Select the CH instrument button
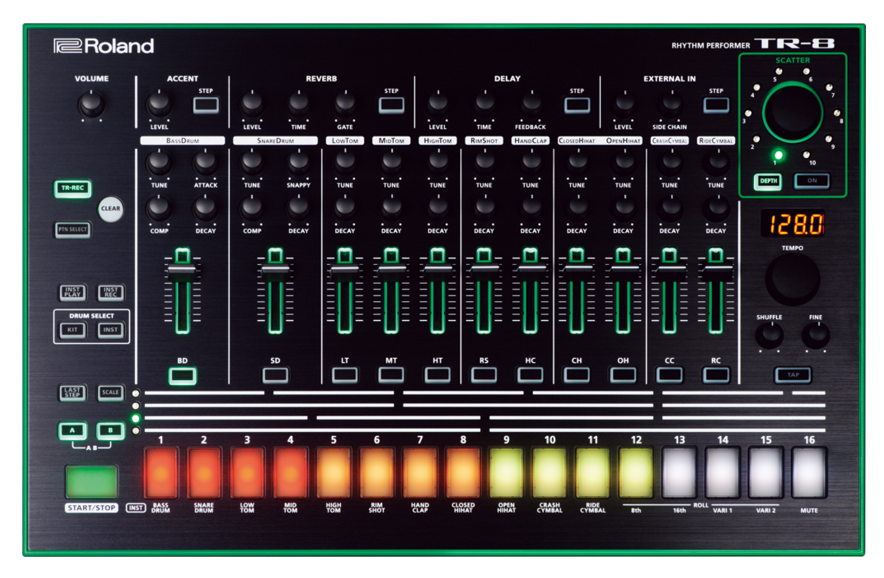Image resolution: width=884 pixels, height=578 pixels. [577, 375]
